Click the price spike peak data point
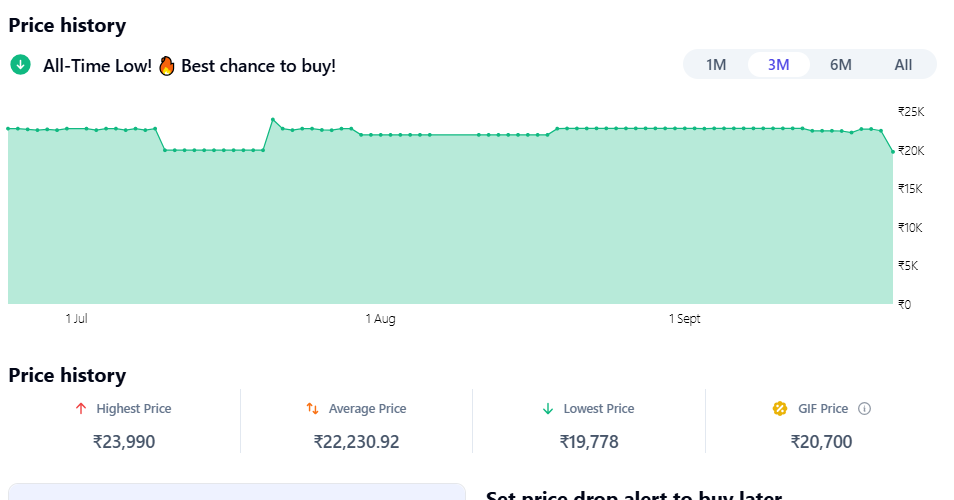Image resolution: width=954 pixels, height=500 pixels. pos(273,120)
